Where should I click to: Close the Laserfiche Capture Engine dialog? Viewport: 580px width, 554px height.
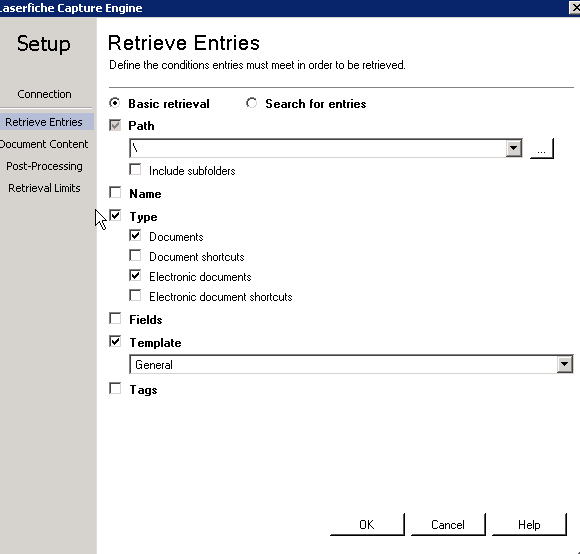click(x=574, y=7)
